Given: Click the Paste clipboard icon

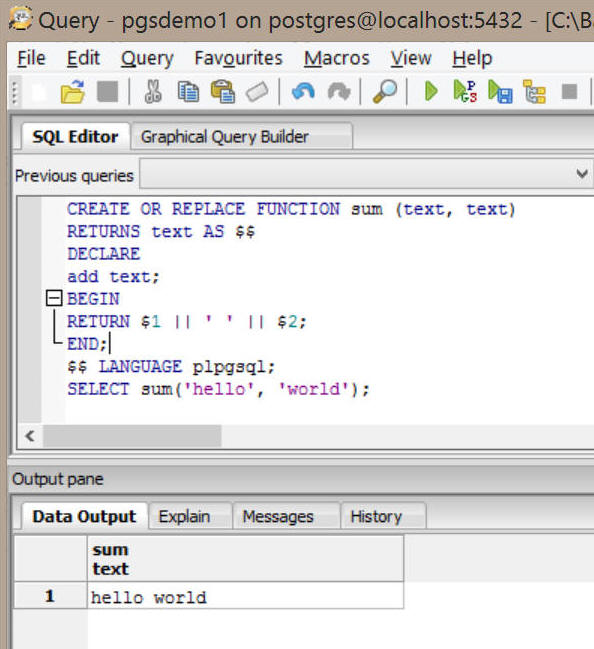Looking at the screenshot, I should click(223, 91).
